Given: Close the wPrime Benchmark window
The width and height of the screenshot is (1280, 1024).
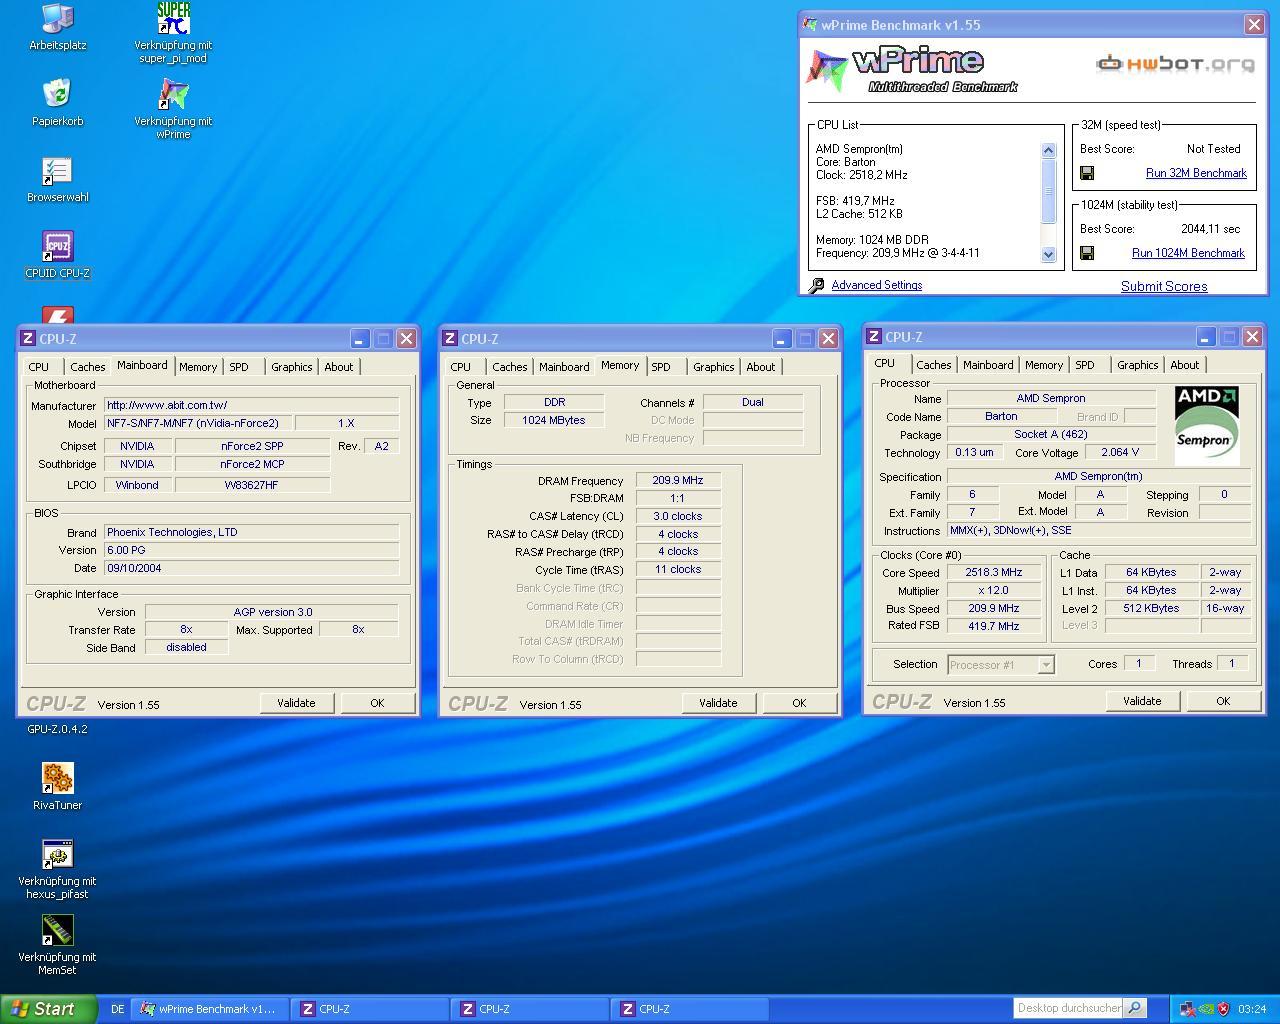Looking at the screenshot, I should (x=1254, y=24).
